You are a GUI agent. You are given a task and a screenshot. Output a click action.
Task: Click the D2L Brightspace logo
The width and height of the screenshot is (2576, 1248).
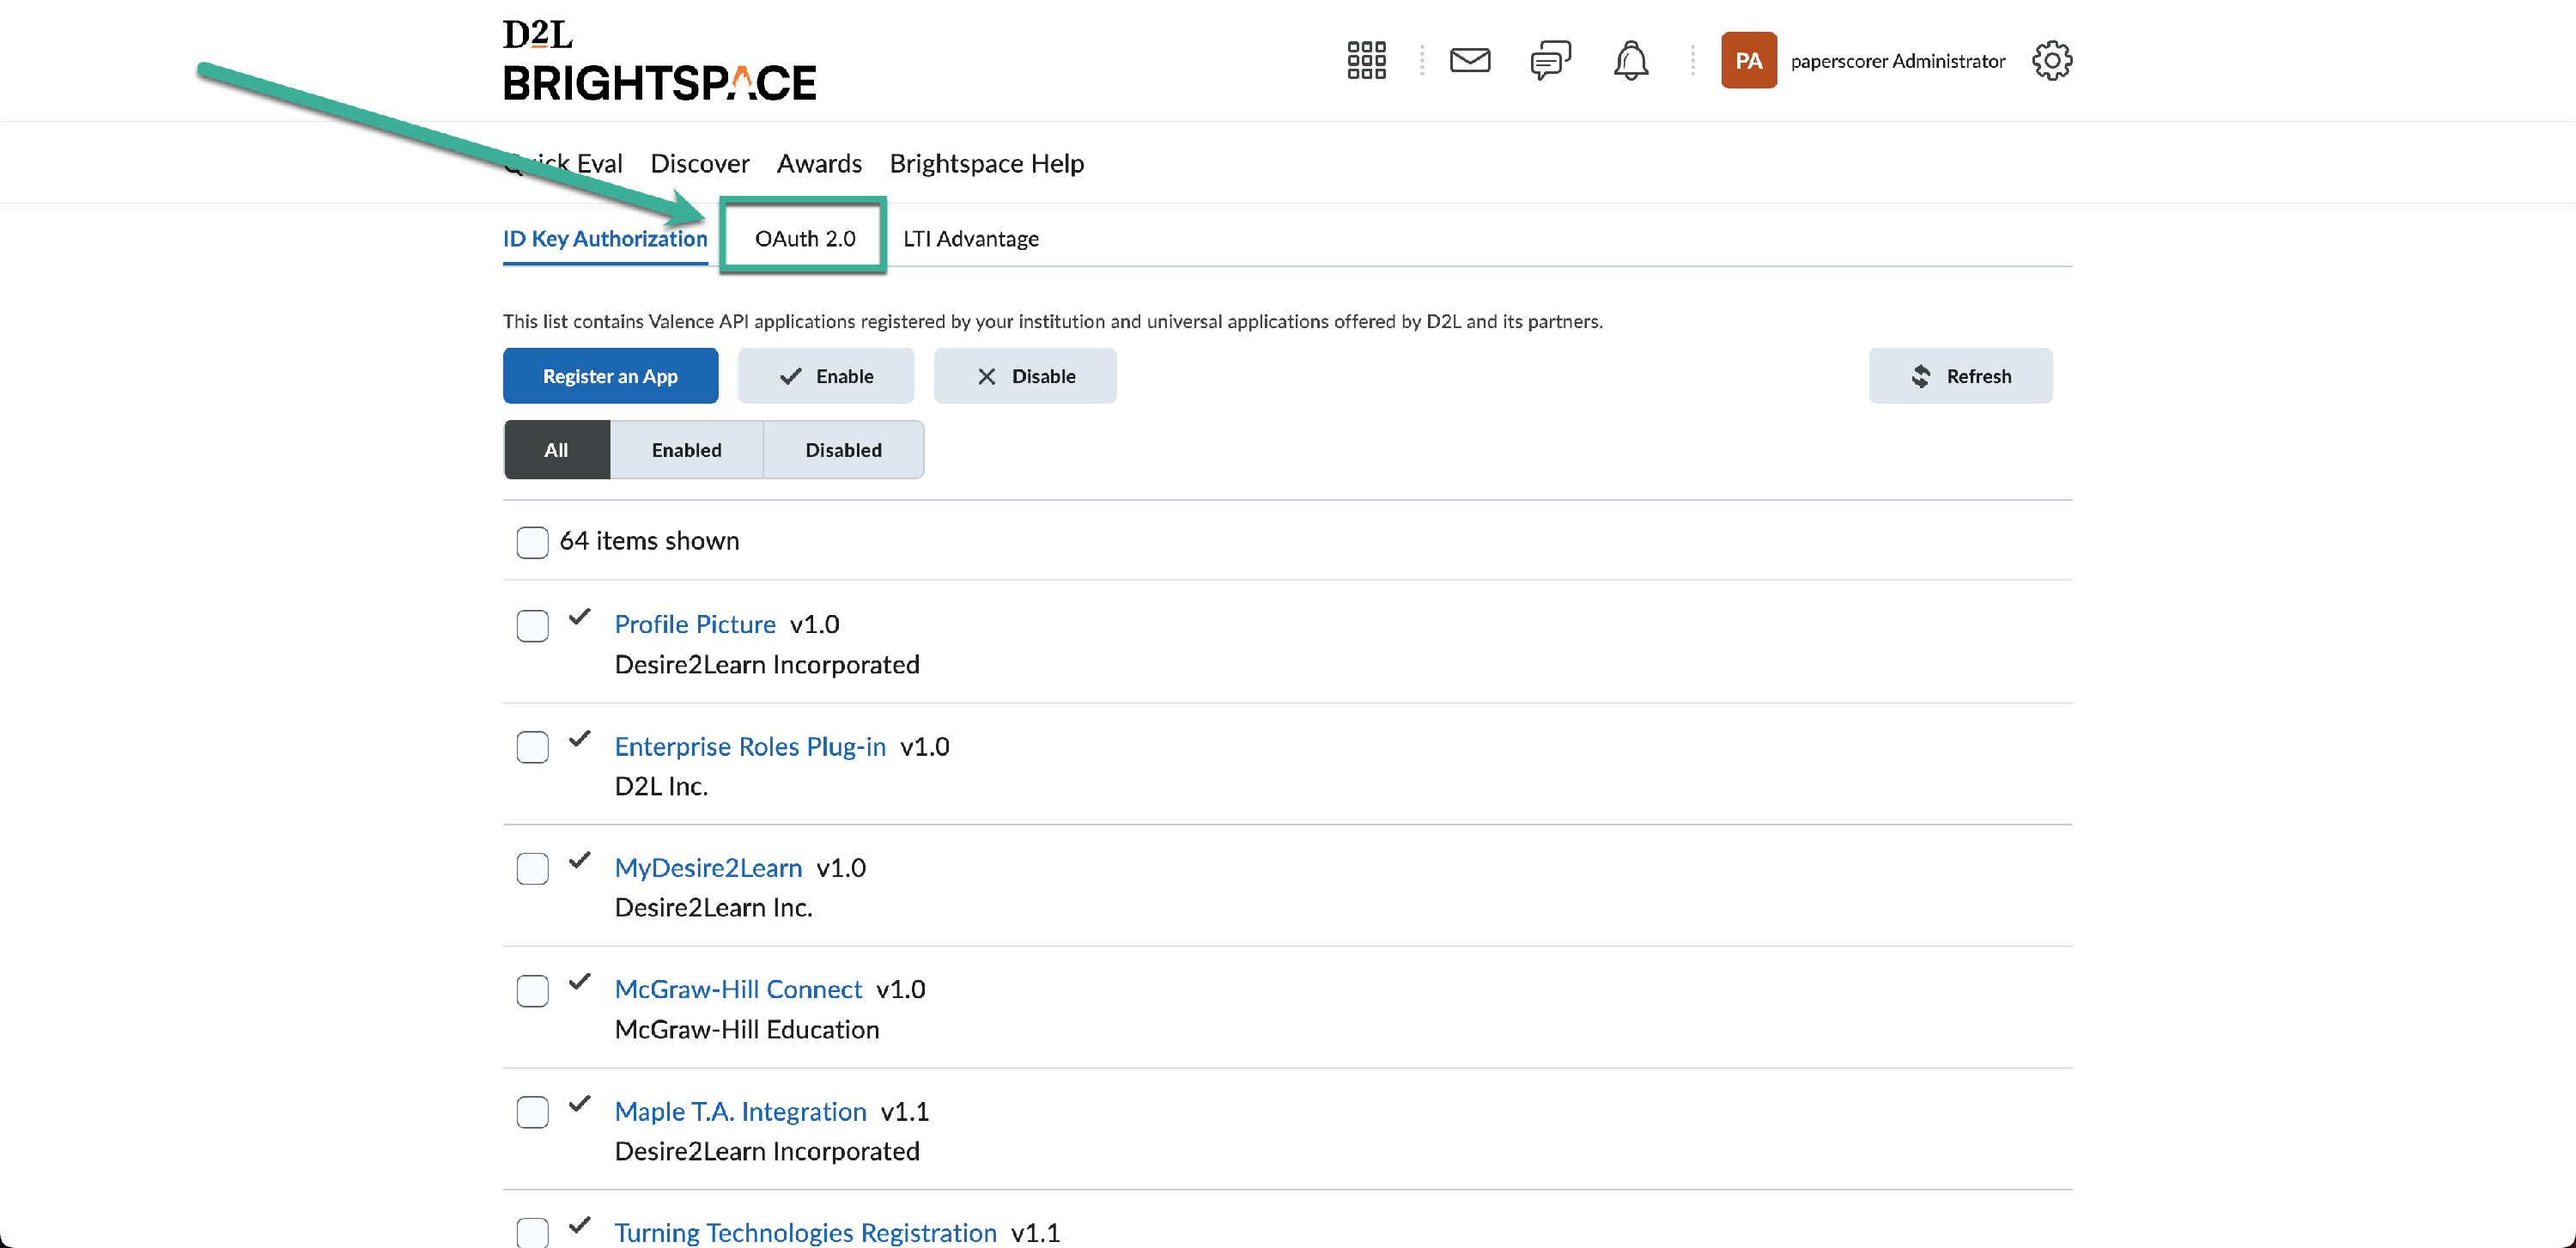coord(659,60)
